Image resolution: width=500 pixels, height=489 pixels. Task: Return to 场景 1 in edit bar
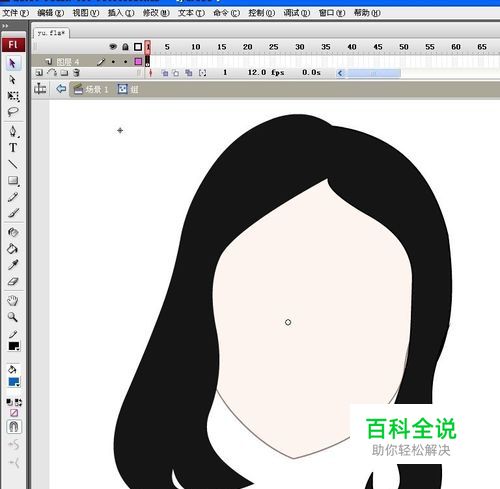pyautogui.click(x=91, y=89)
